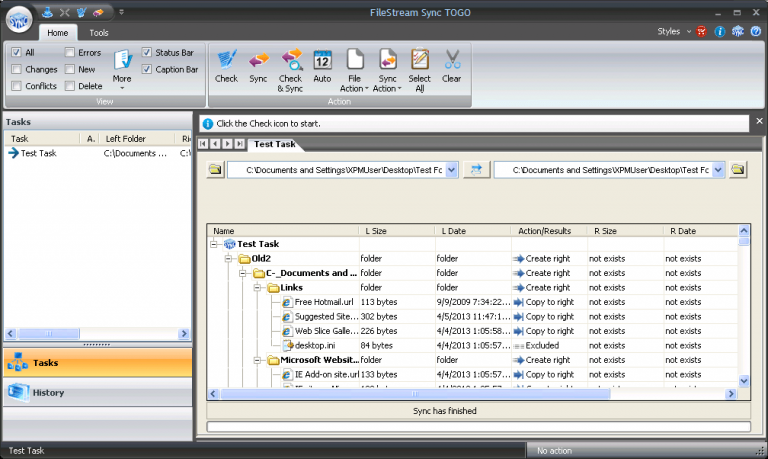
Task: Browse for the right folder
Action: (738, 169)
